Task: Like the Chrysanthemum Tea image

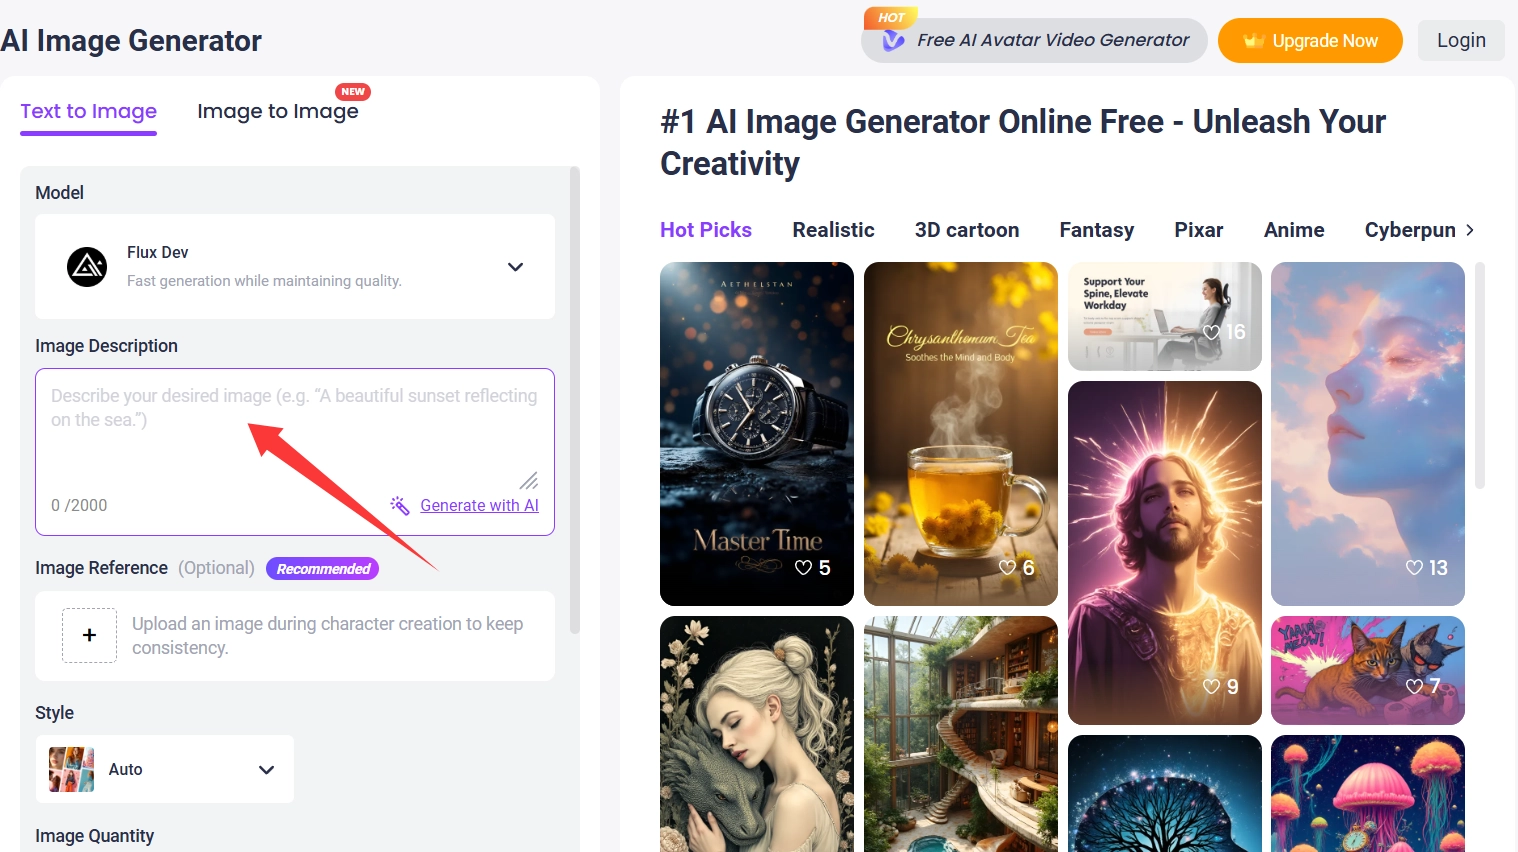Action: click(1007, 567)
